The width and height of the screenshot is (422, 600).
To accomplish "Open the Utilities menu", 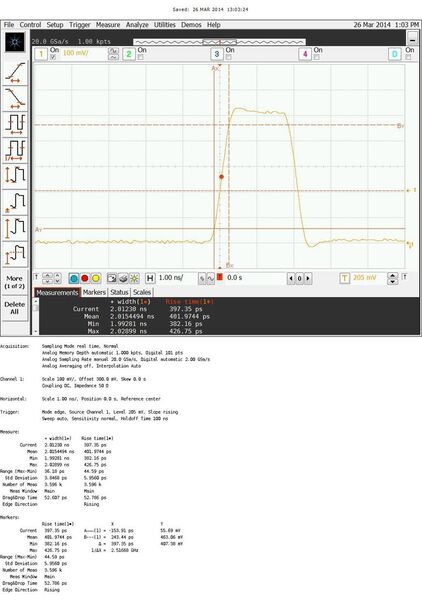I will click(x=165, y=24).
